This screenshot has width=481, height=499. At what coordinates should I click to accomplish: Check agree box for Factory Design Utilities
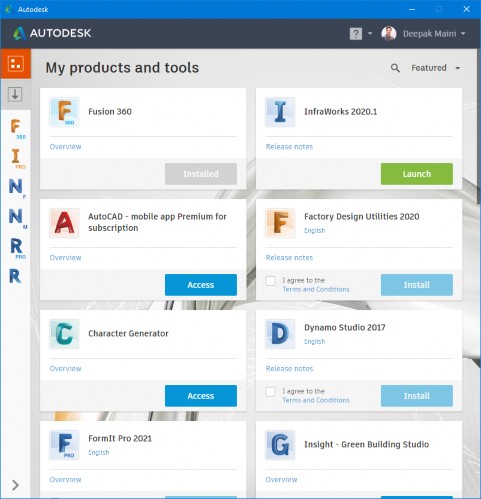(270, 281)
